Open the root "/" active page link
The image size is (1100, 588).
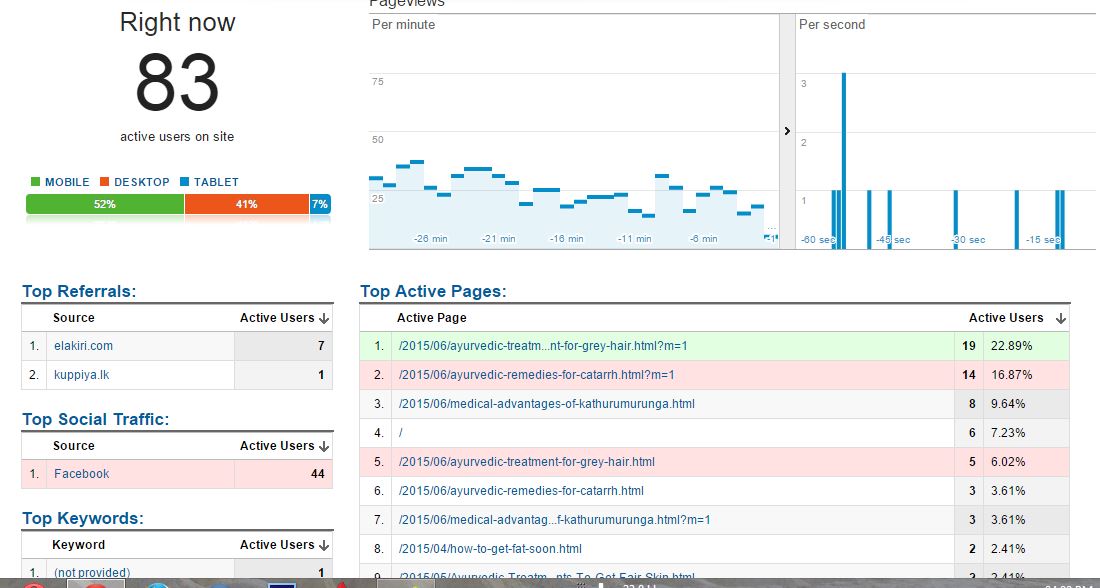401,433
